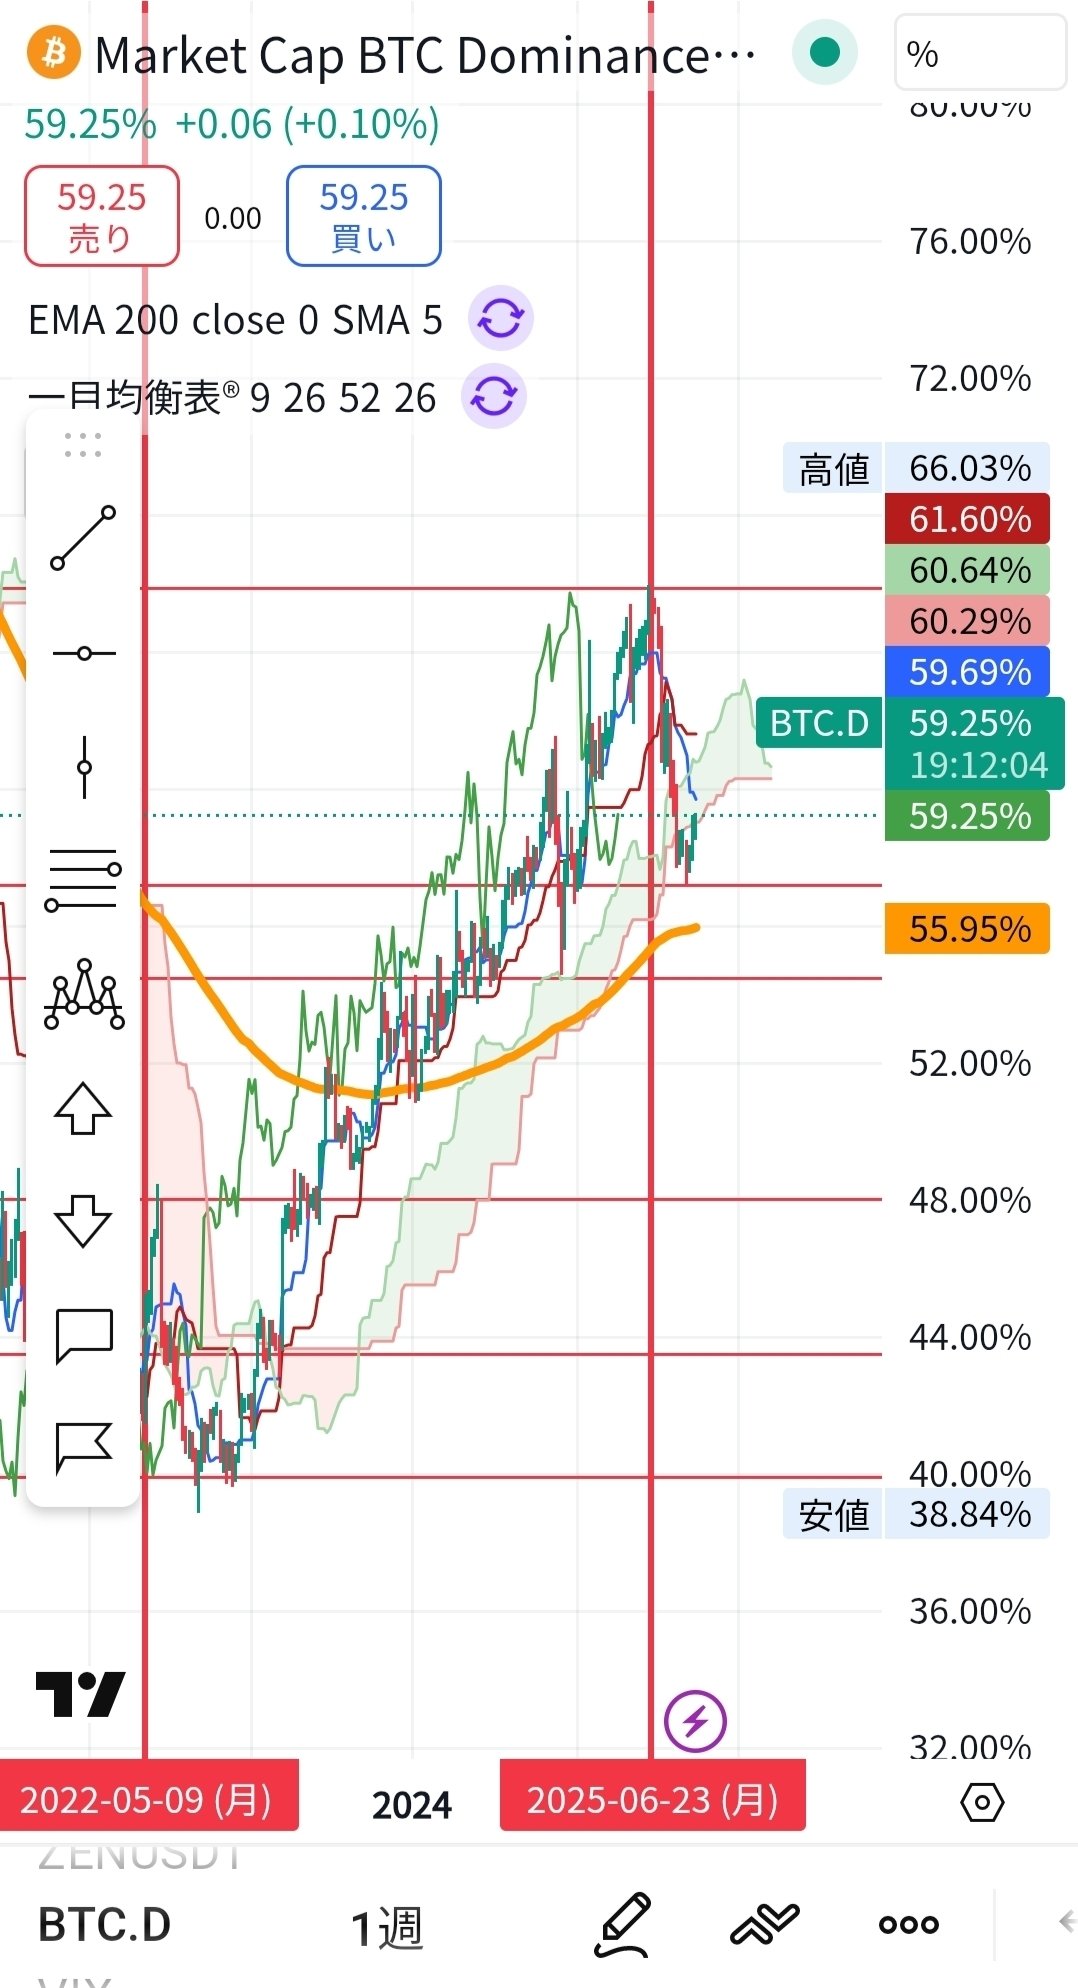Select the Fibonacci retracement tool
Screen dimensions: 1078x1988
83,881
